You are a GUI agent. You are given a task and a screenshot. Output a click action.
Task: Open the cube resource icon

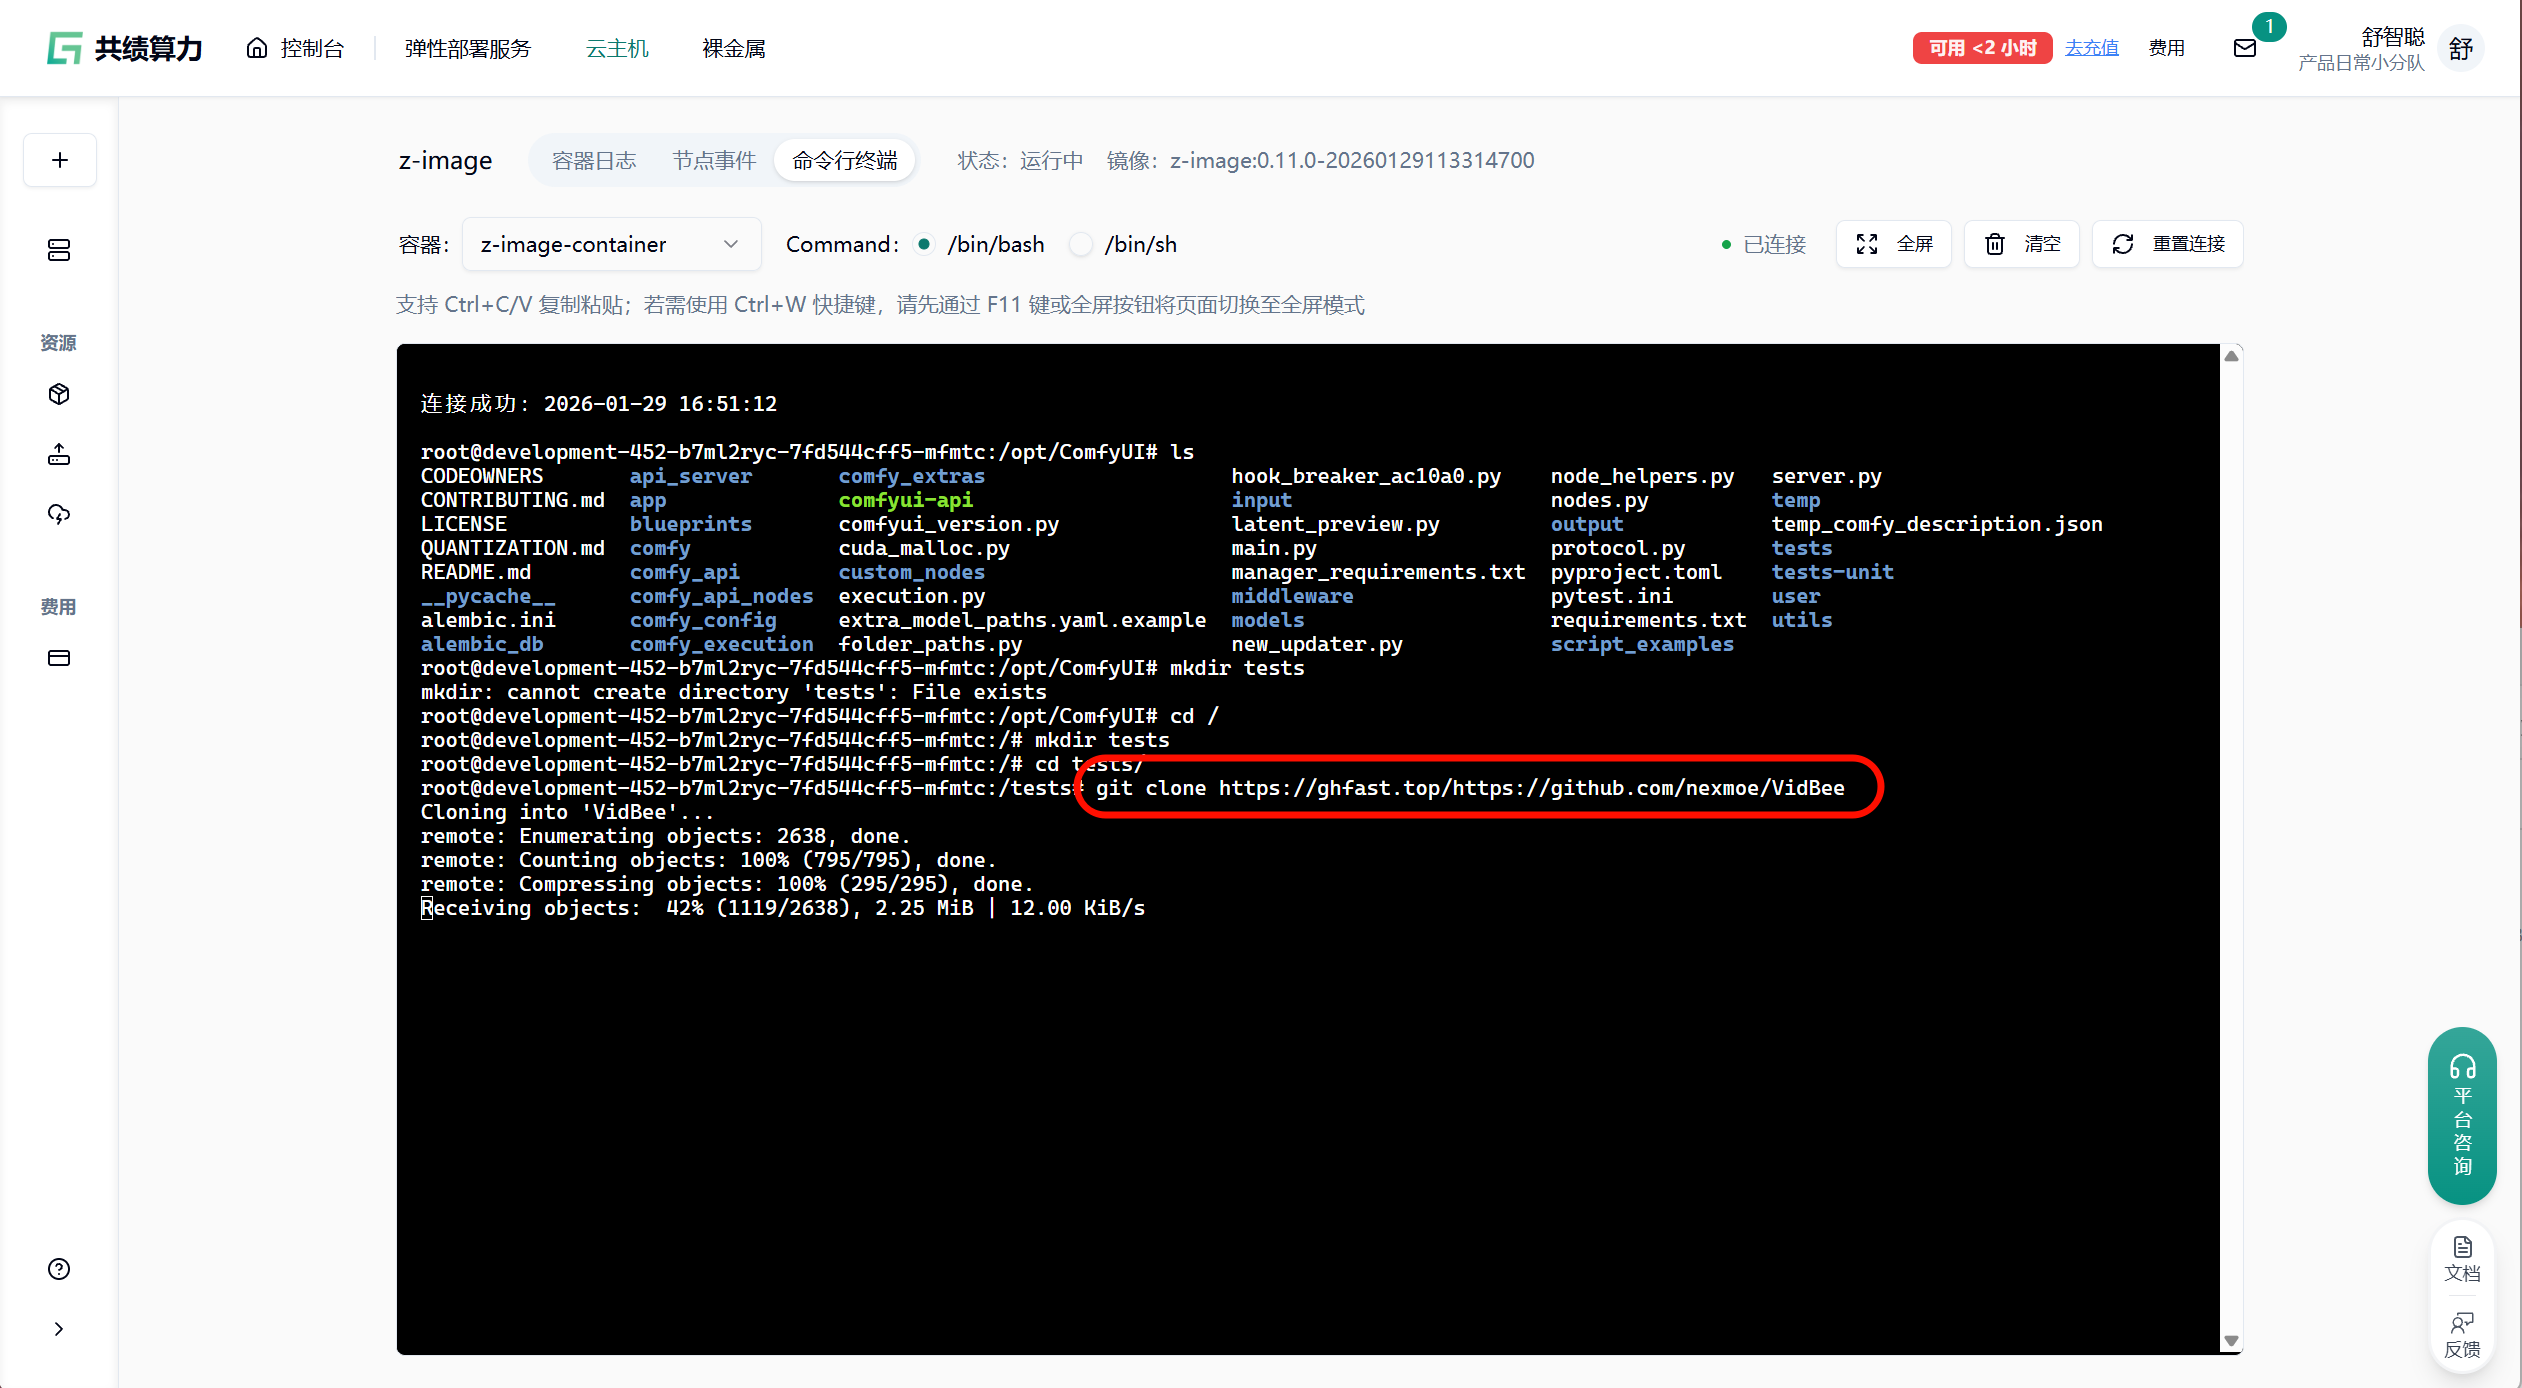[x=59, y=394]
